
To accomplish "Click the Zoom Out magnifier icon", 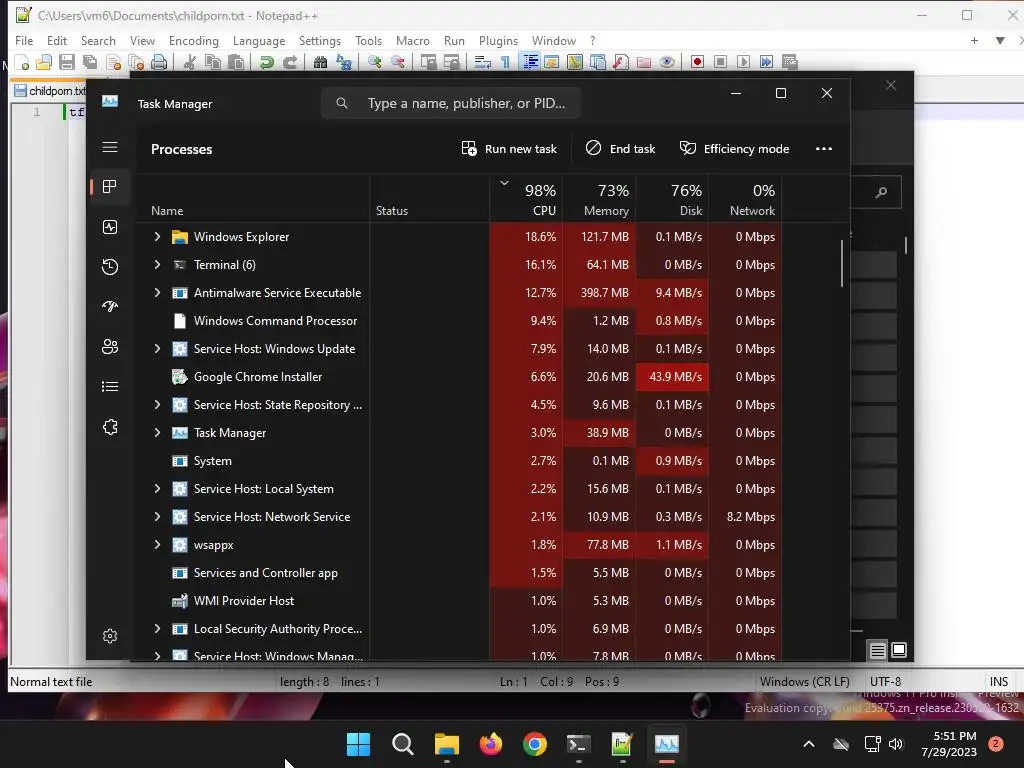I will (x=398, y=62).
